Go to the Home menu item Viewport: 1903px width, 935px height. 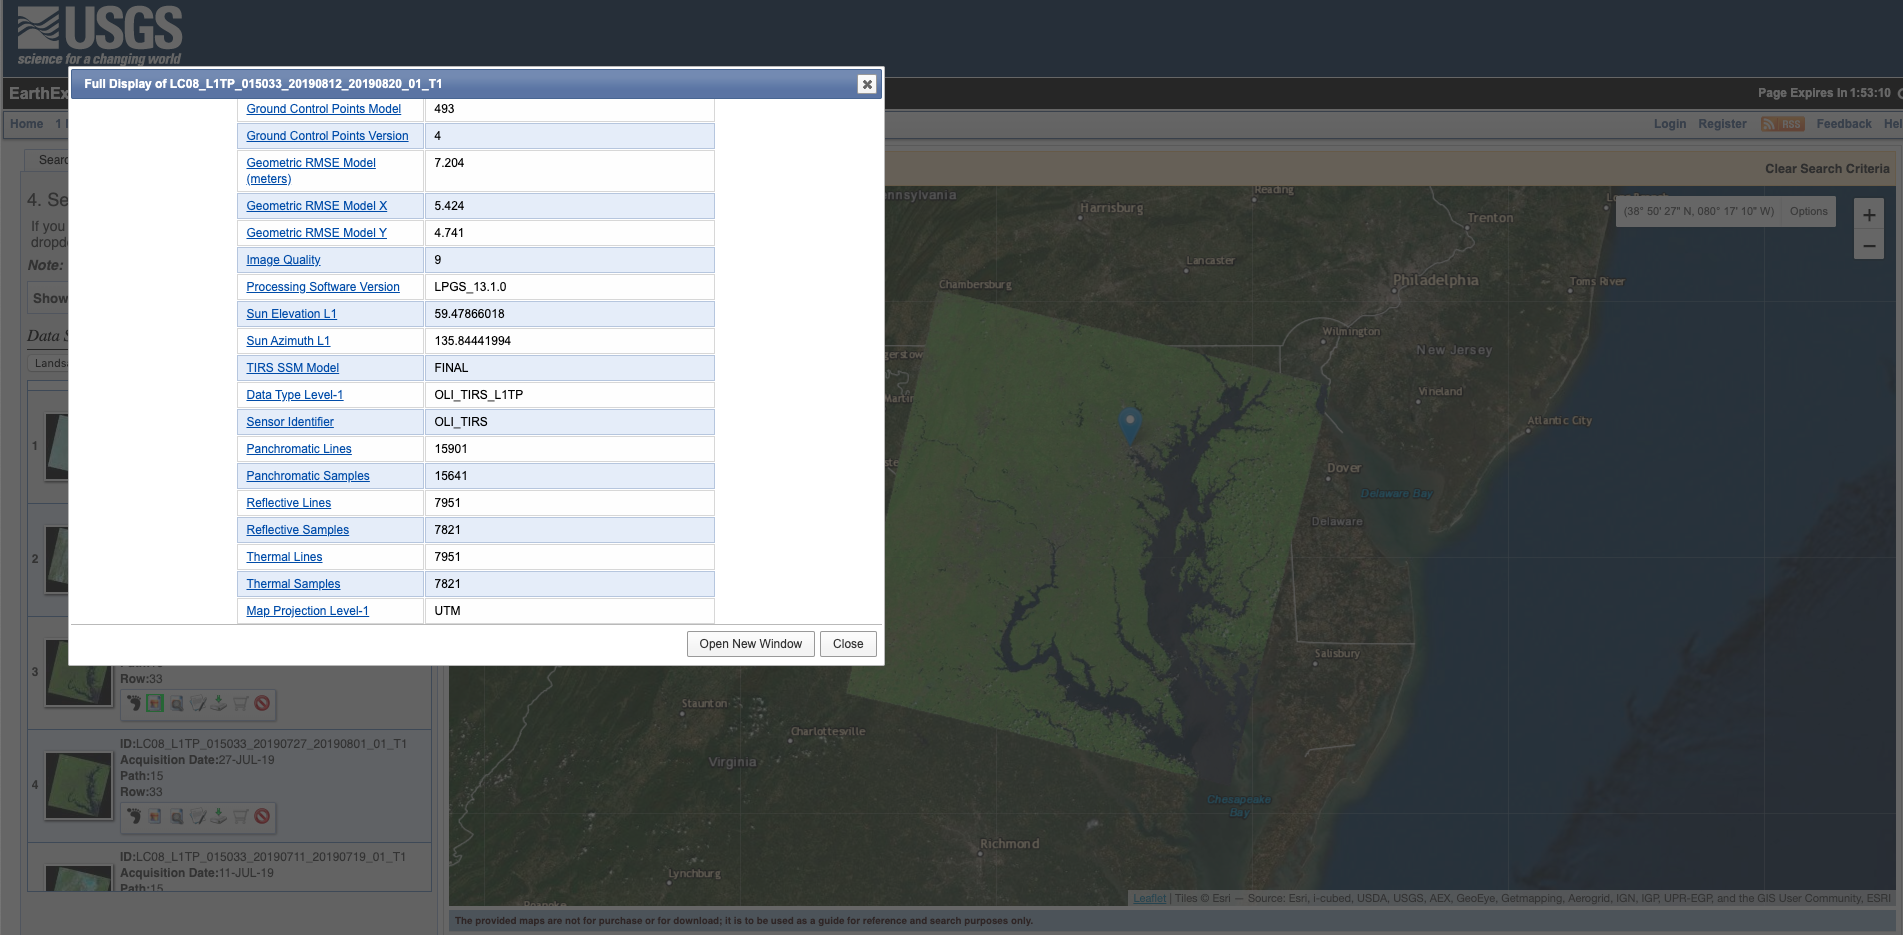[x=27, y=124]
